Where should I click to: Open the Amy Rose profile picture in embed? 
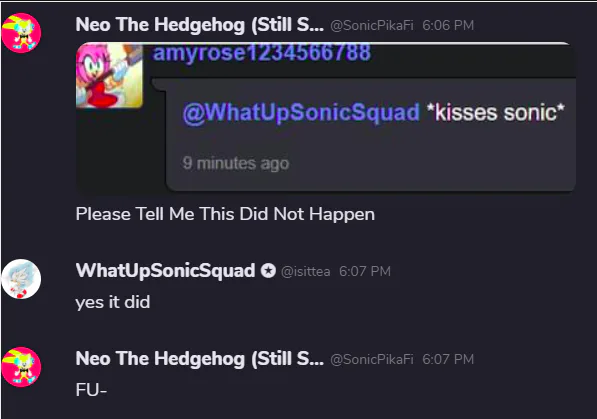point(109,76)
